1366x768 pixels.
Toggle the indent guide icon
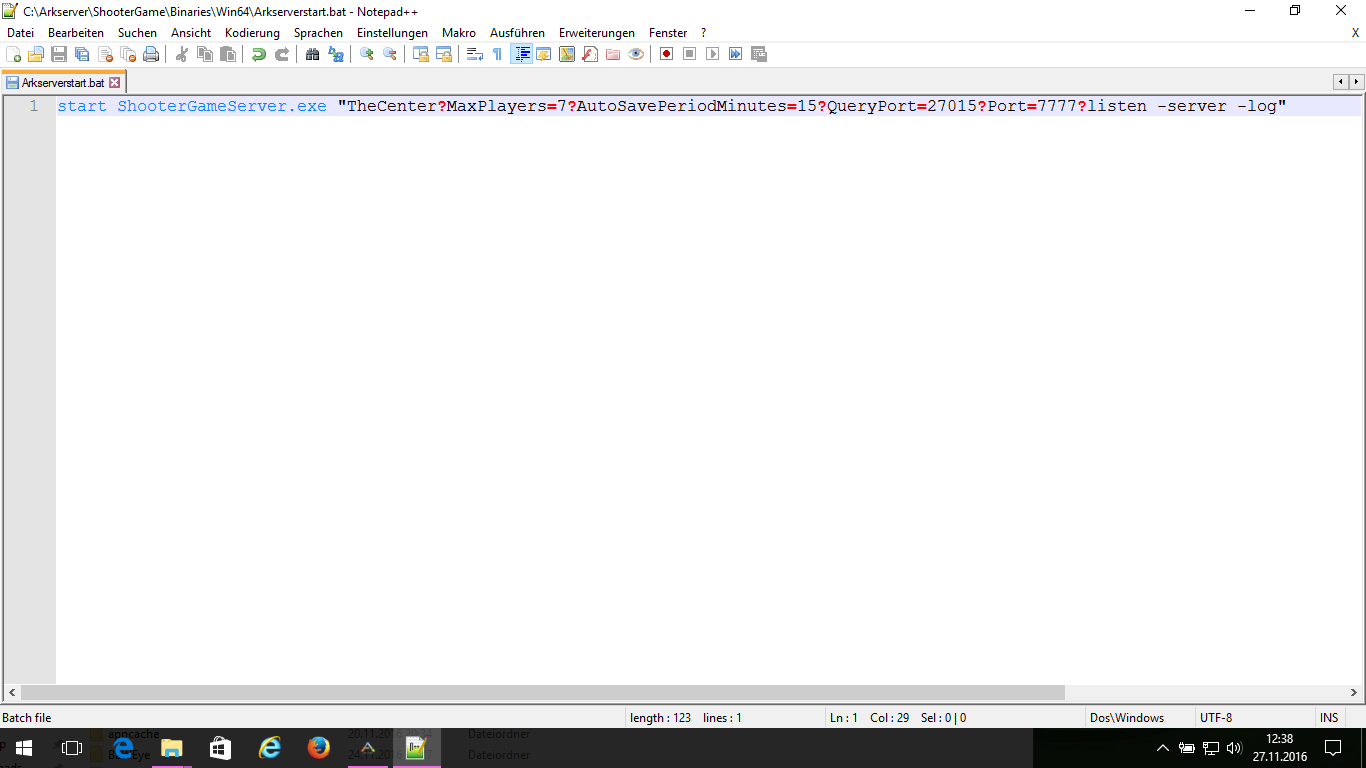coord(521,54)
